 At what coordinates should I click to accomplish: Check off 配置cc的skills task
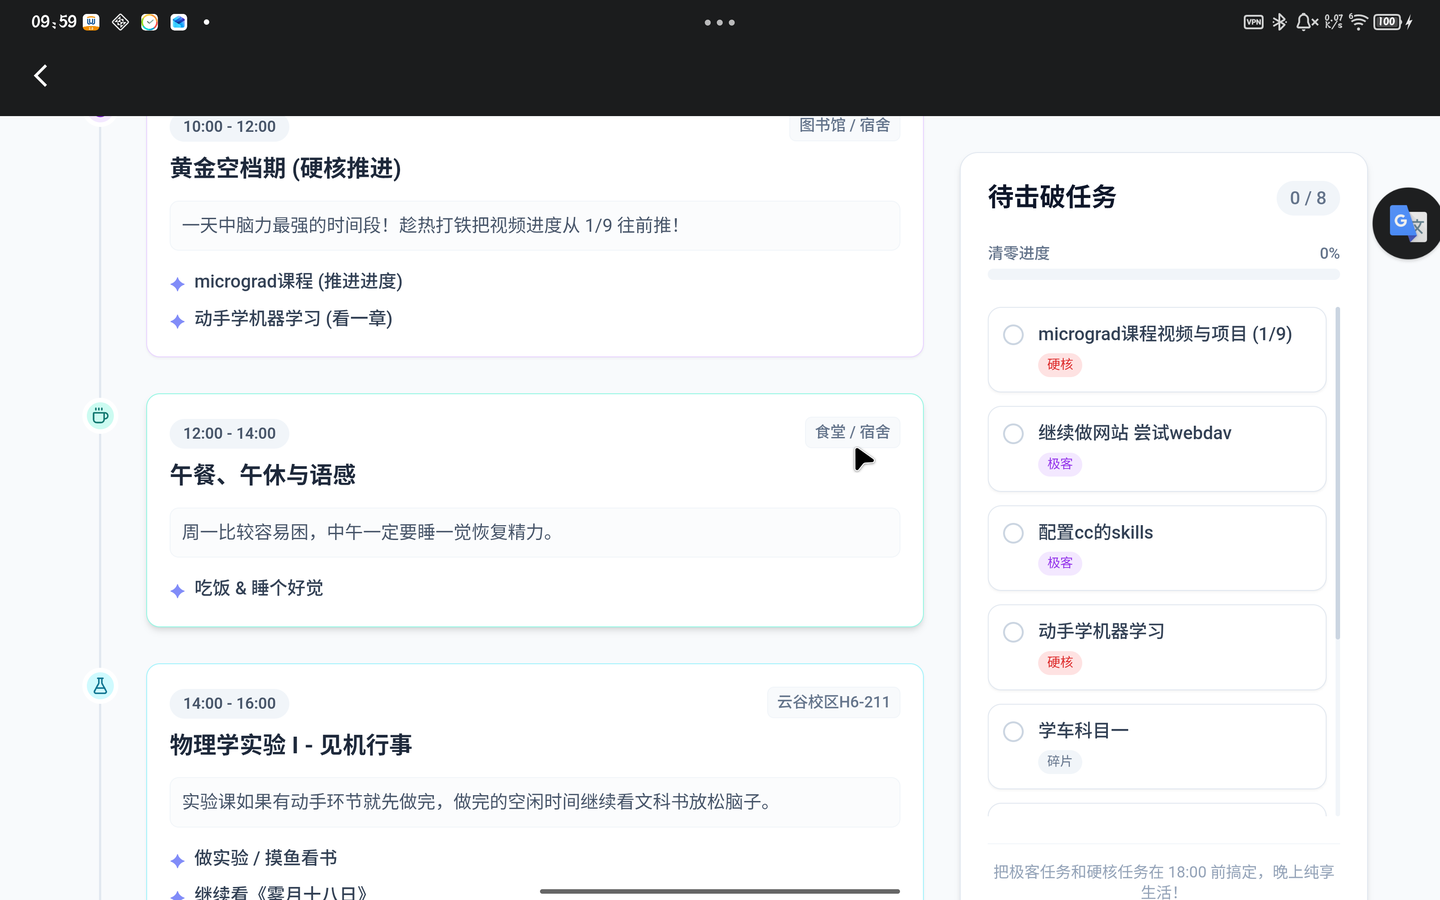(1013, 533)
